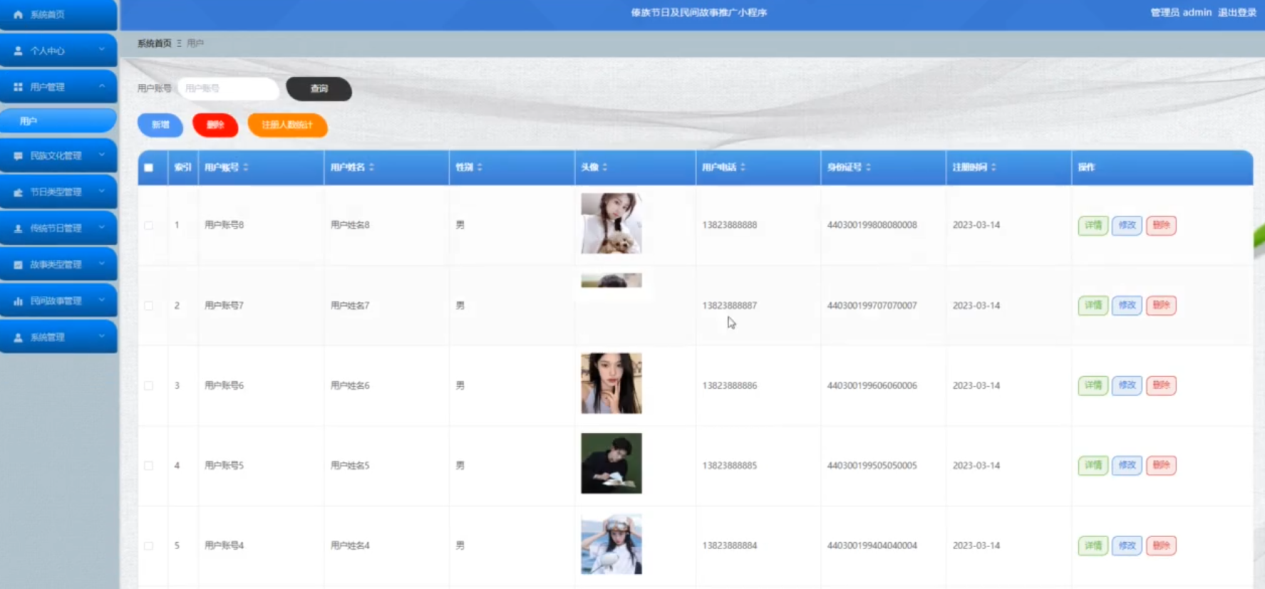
Task: Click 退出登录 in the top bar
Action: coord(1237,13)
